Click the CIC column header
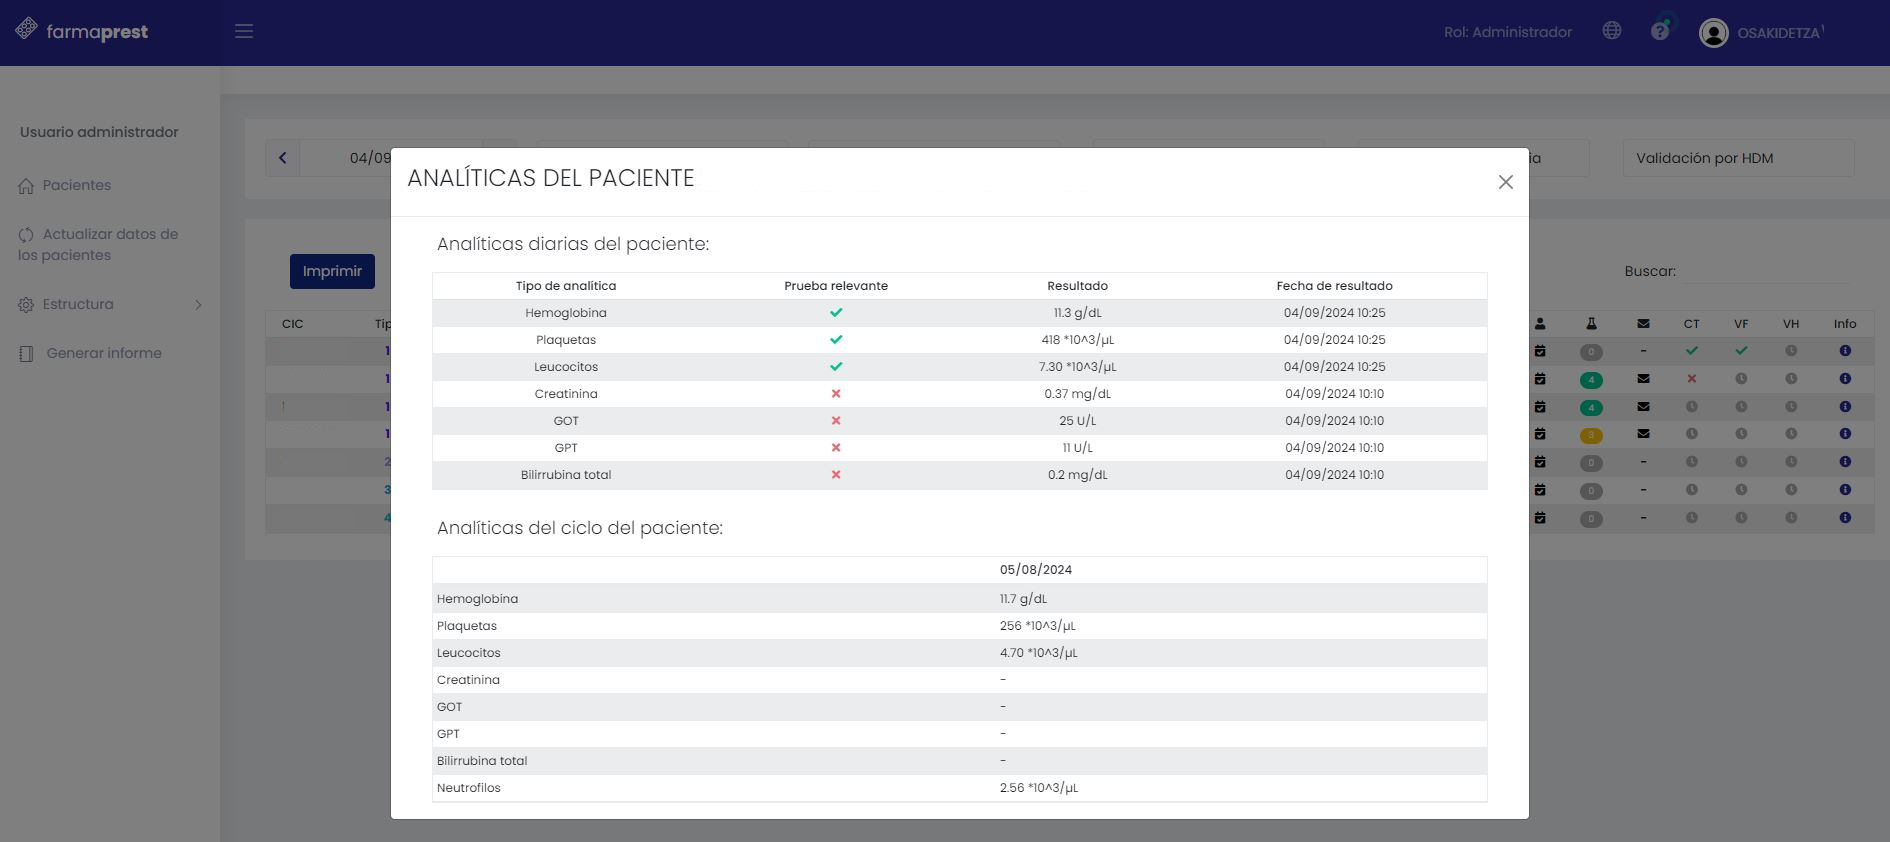1890x842 pixels. [293, 324]
